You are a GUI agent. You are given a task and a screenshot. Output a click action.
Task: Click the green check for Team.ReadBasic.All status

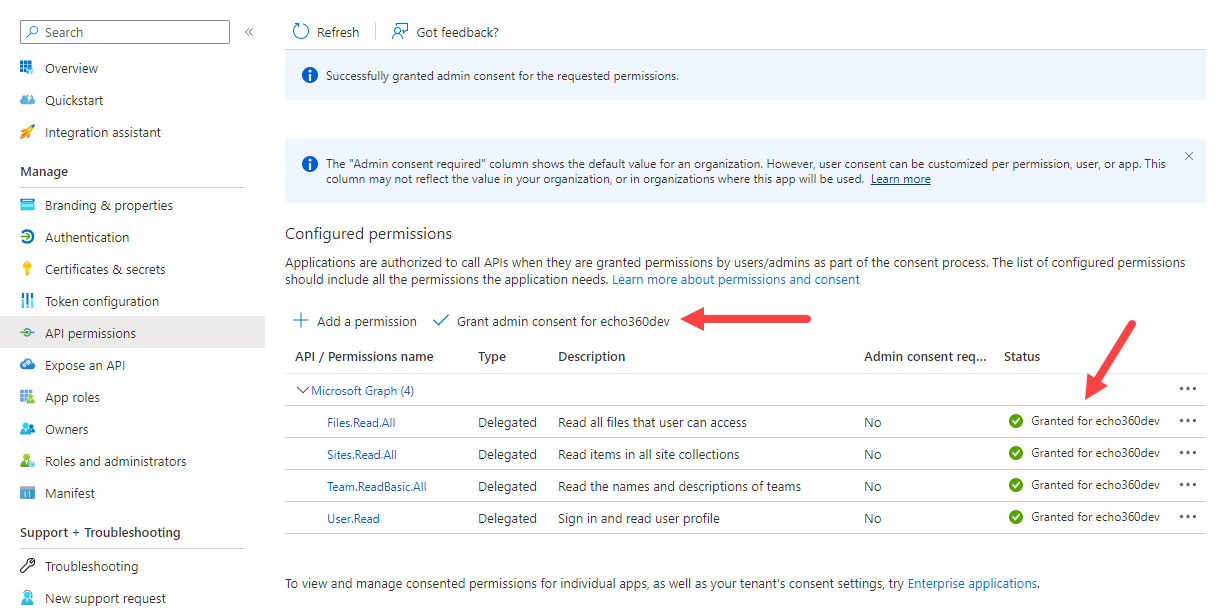coord(1016,485)
